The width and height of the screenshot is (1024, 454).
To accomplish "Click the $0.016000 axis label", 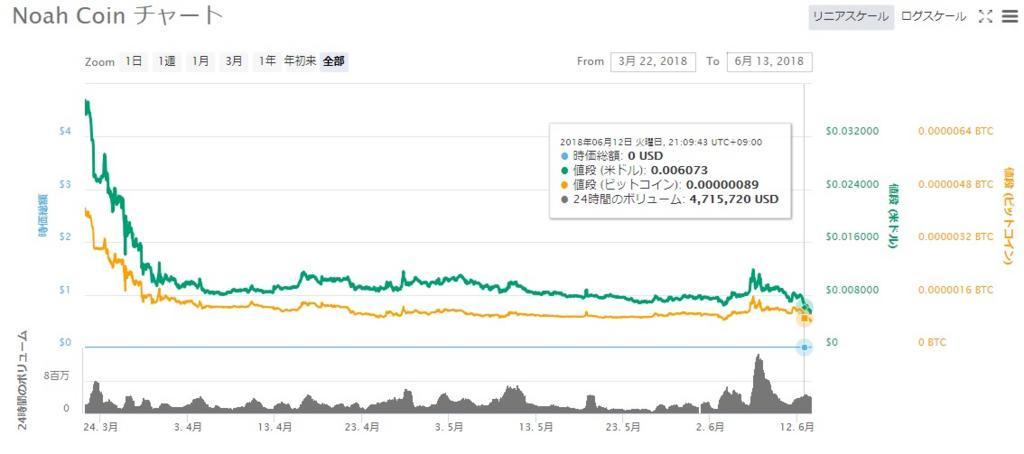I will pyautogui.click(x=852, y=236).
